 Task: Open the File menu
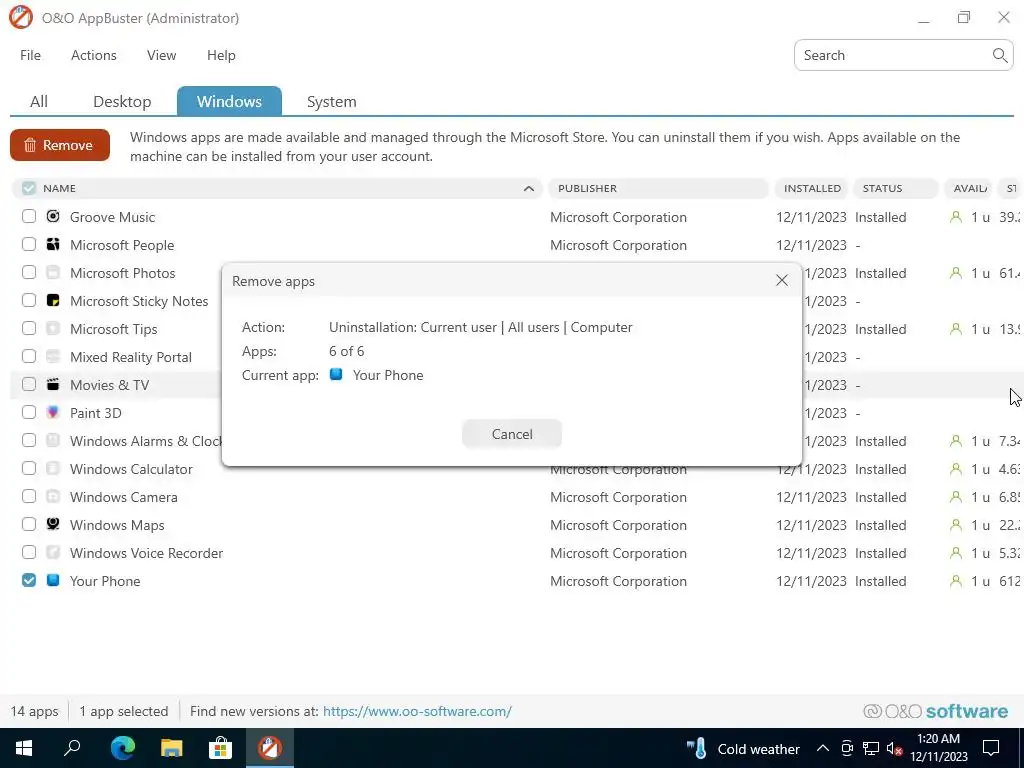(30, 56)
